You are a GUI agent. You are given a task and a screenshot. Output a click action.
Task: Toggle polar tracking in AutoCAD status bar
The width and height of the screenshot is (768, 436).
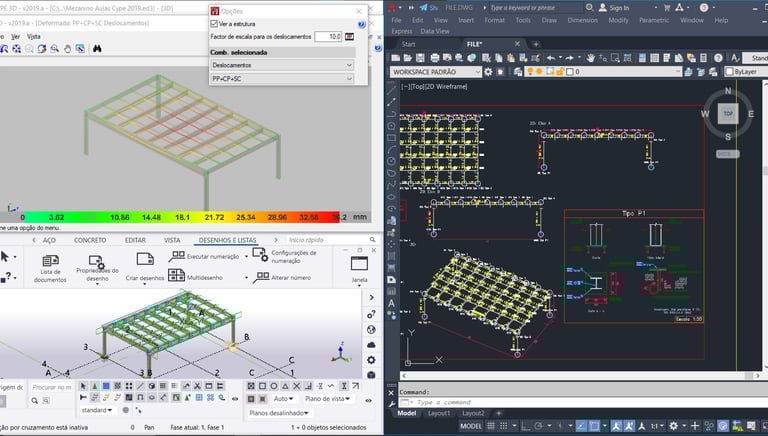538,426
